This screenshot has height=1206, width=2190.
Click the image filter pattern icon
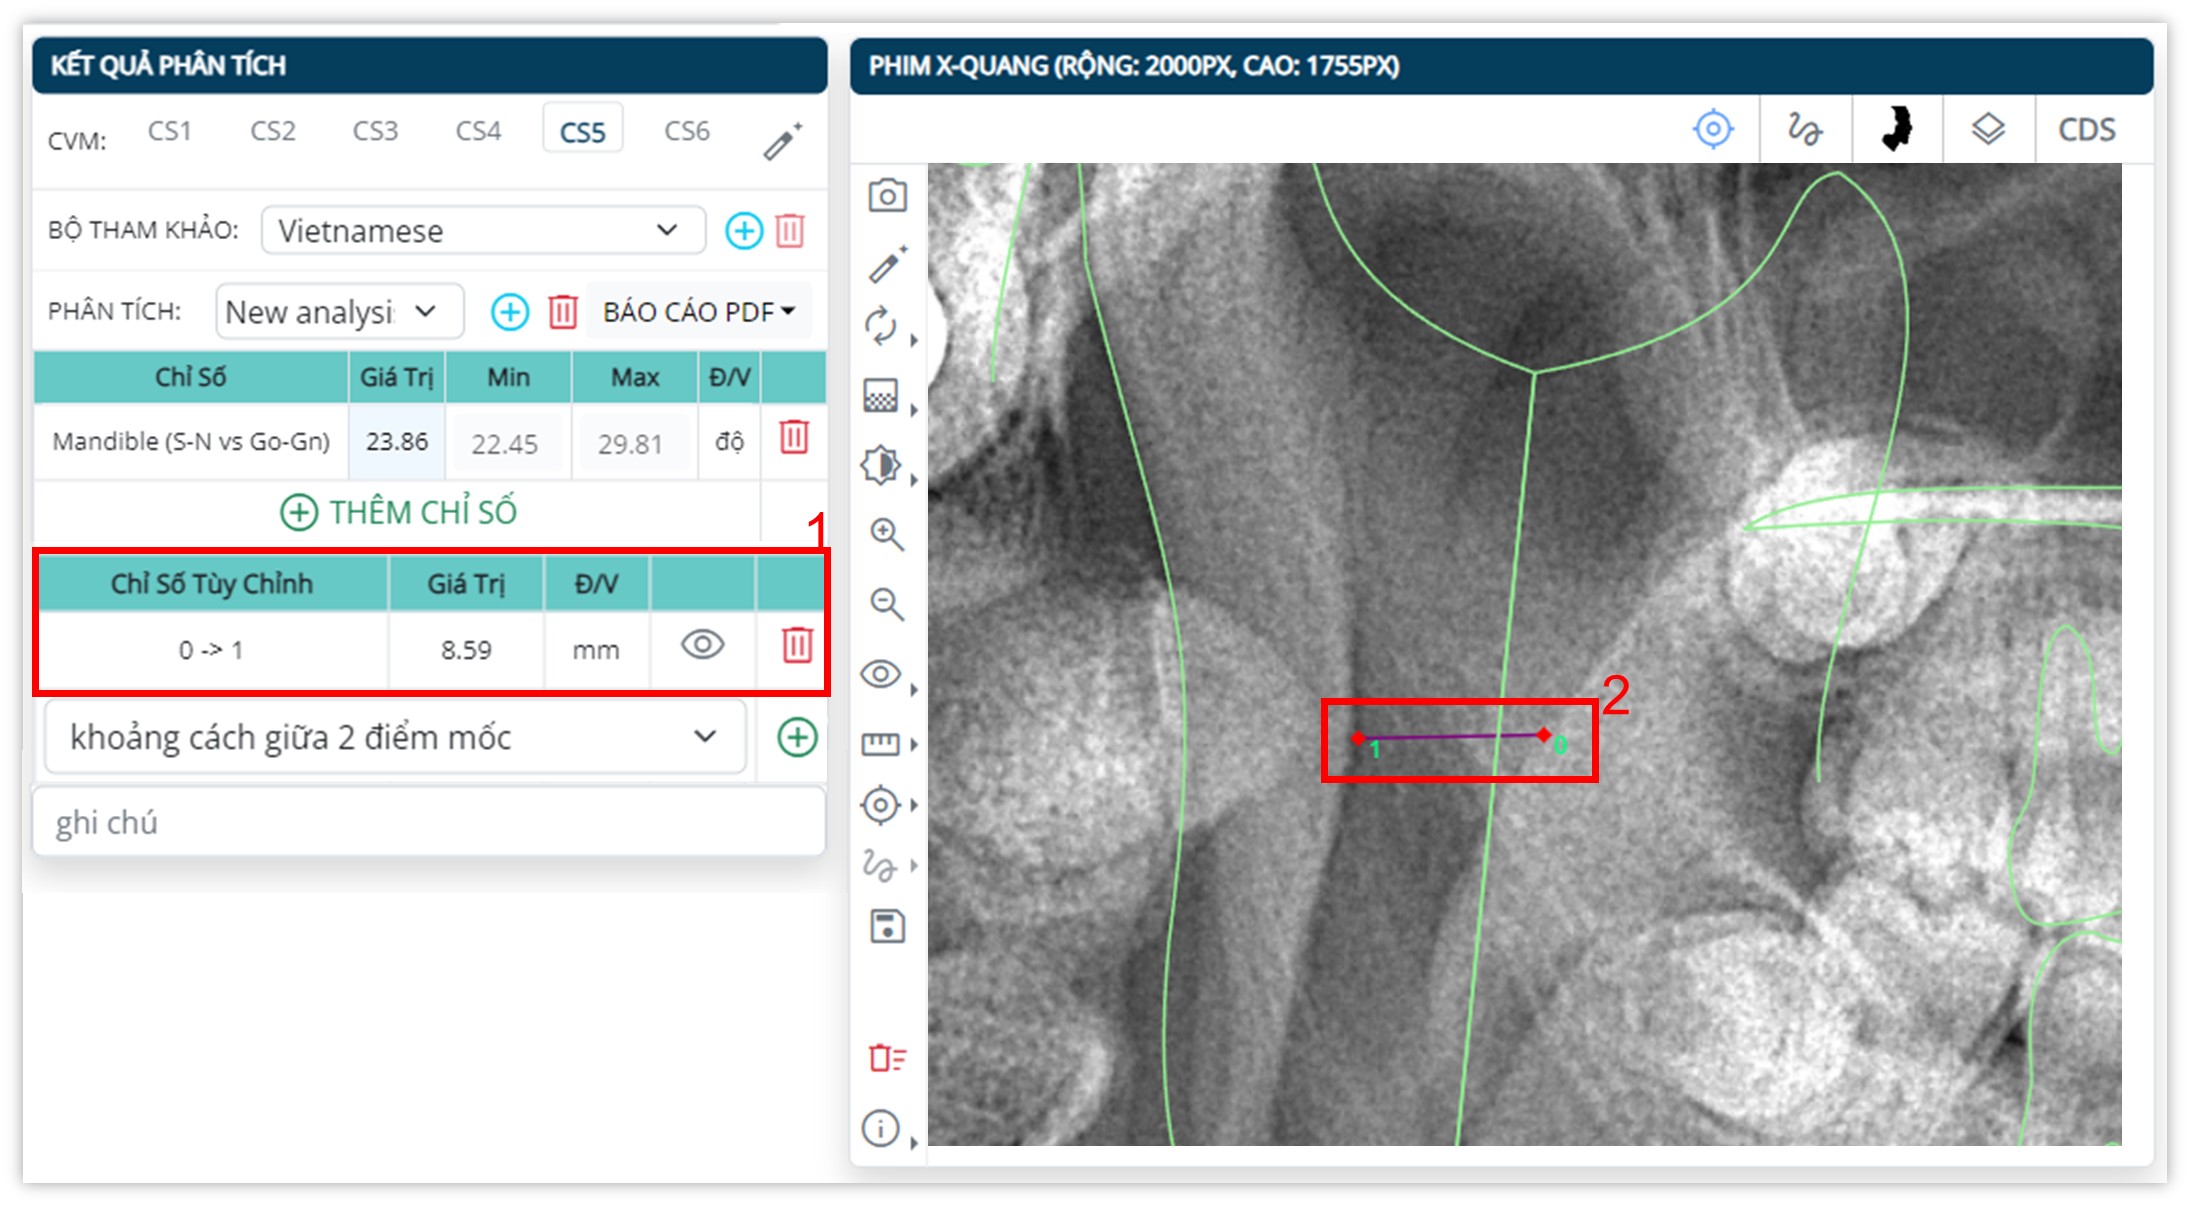[880, 396]
